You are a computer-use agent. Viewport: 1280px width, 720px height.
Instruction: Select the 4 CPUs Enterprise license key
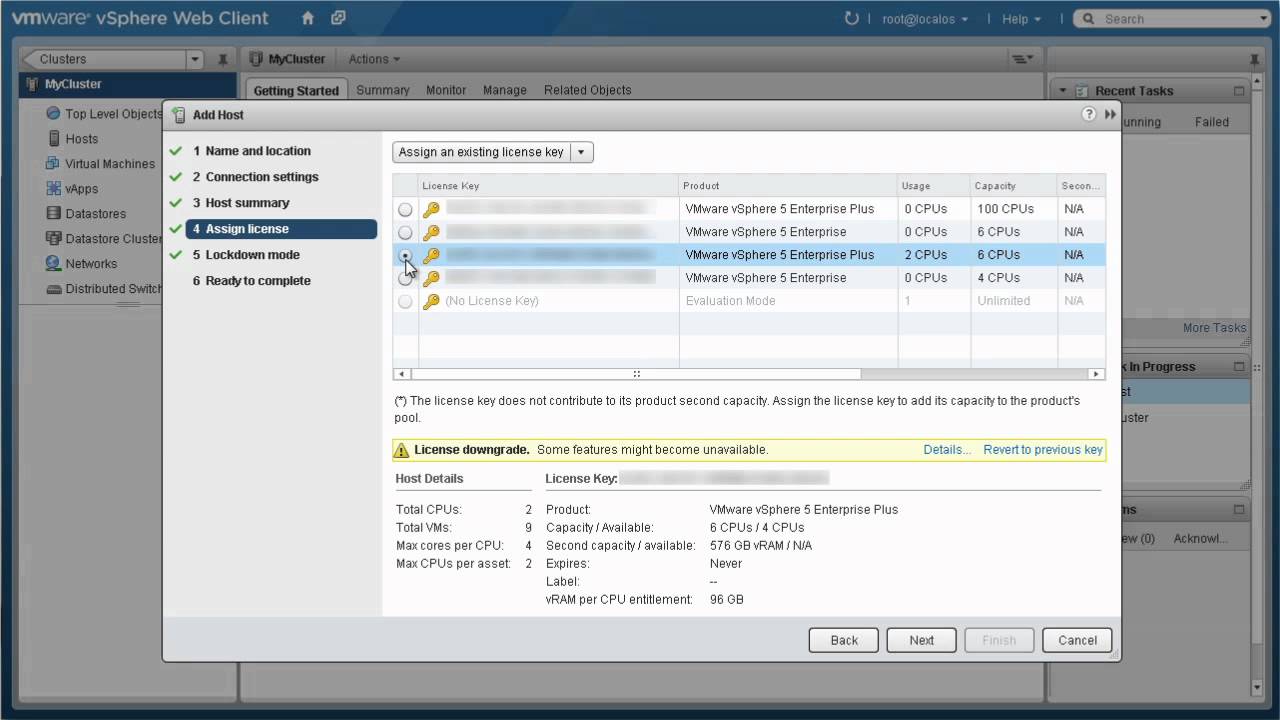(x=405, y=278)
